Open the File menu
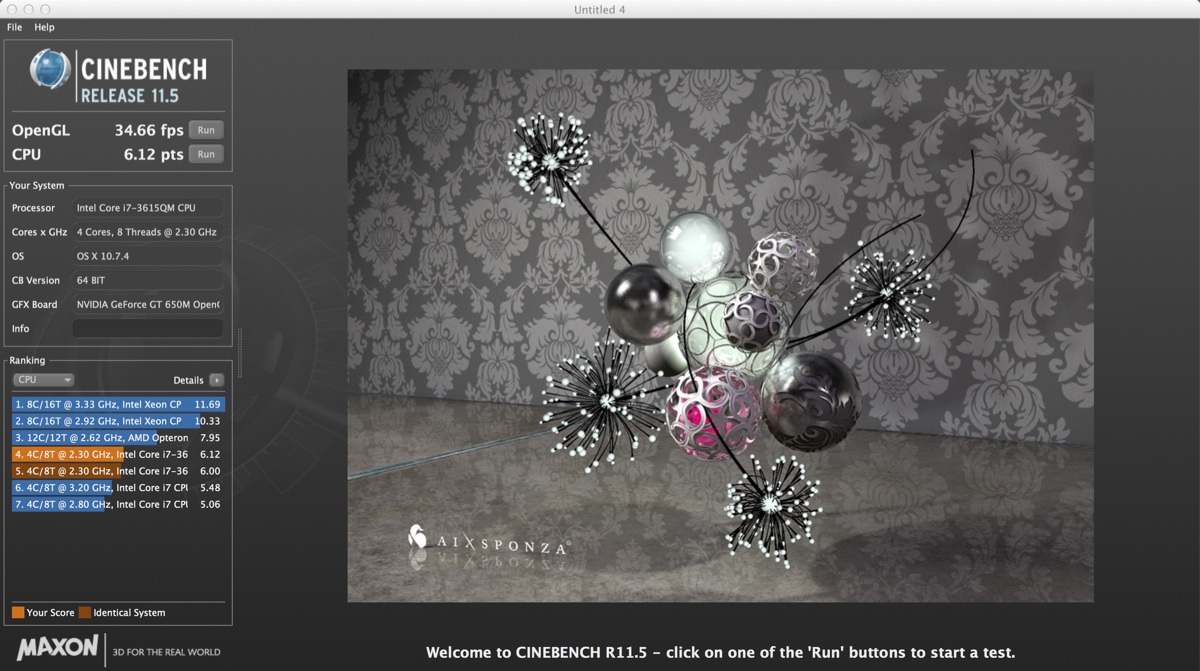The image size is (1200, 671). click(14, 27)
